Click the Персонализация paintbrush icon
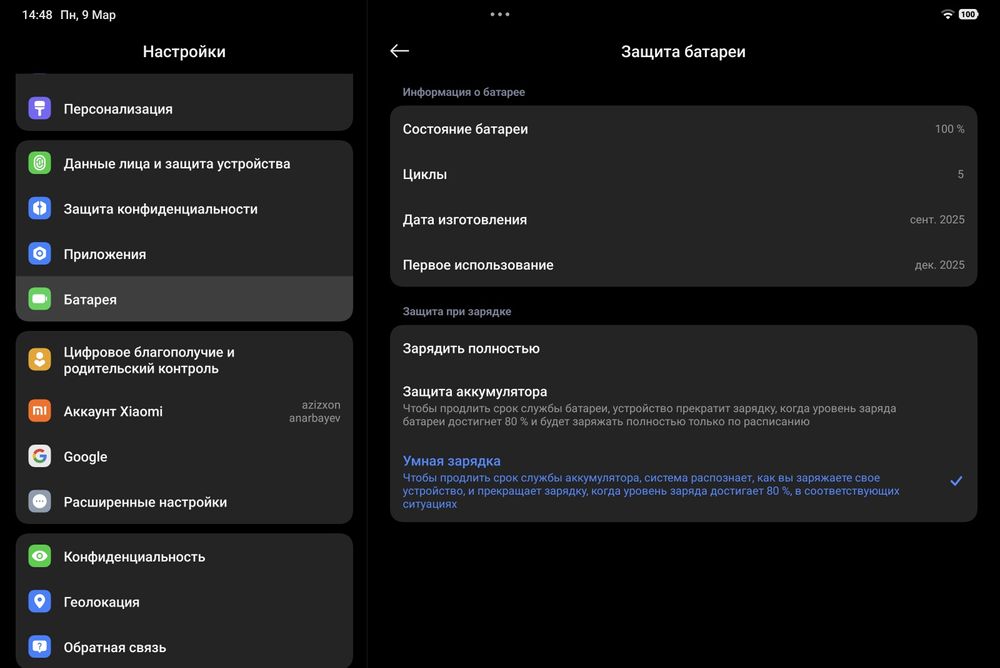 [x=40, y=108]
